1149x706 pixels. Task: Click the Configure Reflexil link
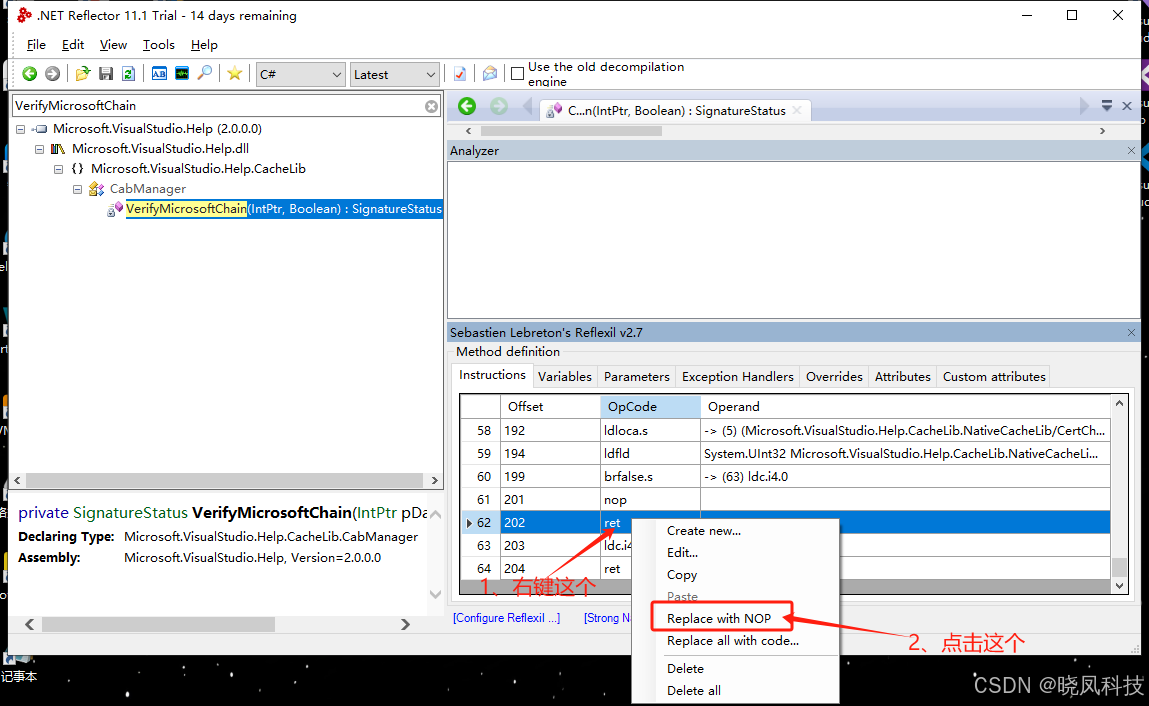click(x=506, y=617)
